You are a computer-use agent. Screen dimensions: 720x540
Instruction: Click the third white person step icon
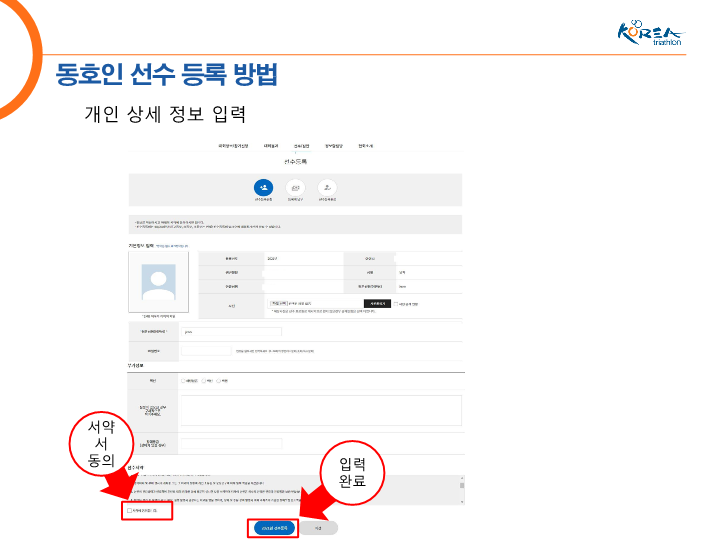[327, 187]
